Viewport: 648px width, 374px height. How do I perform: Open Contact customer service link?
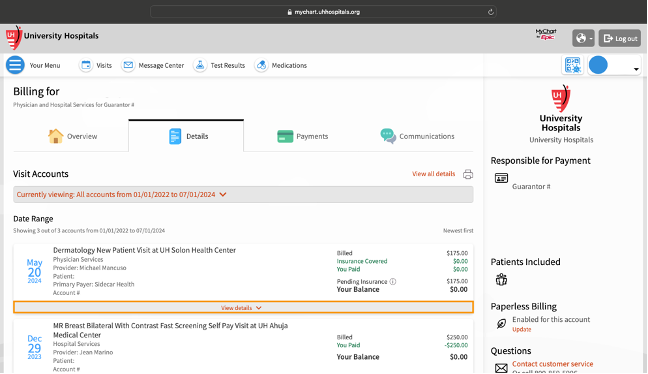click(x=553, y=364)
